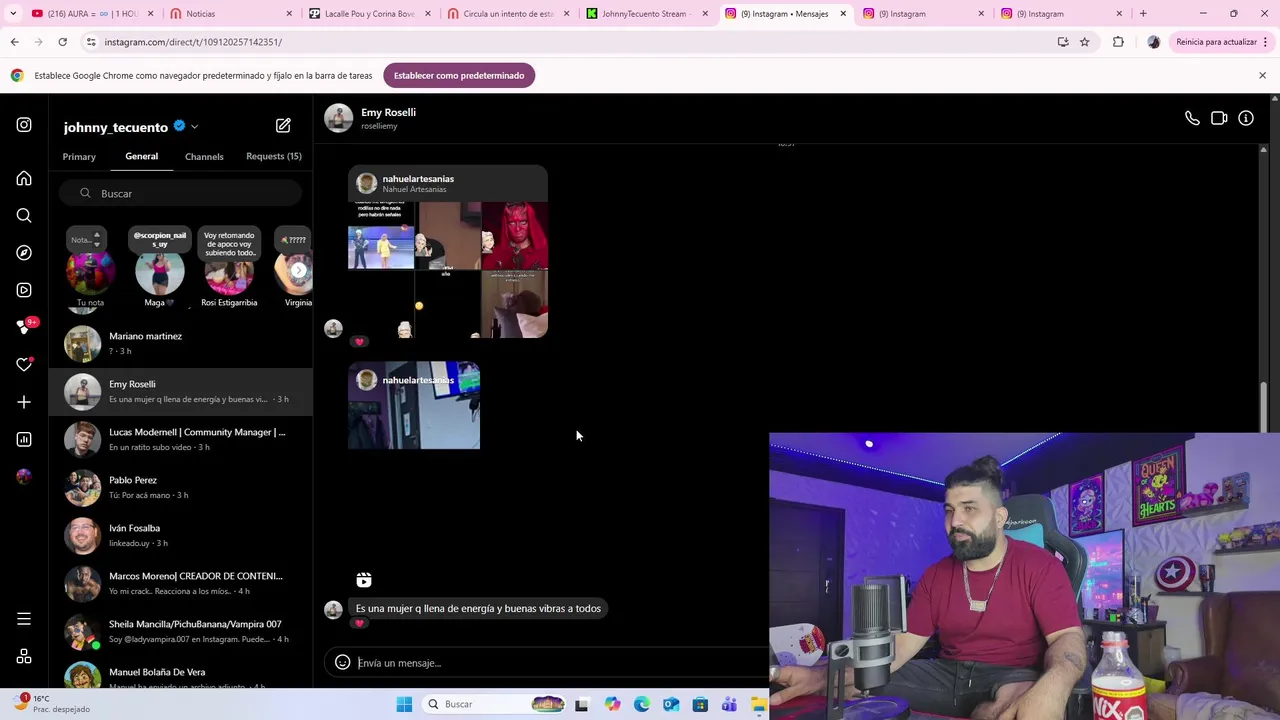Open chat with Mariano martinez
1280x720 pixels.
pyautogui.click(x=180, y=344)
